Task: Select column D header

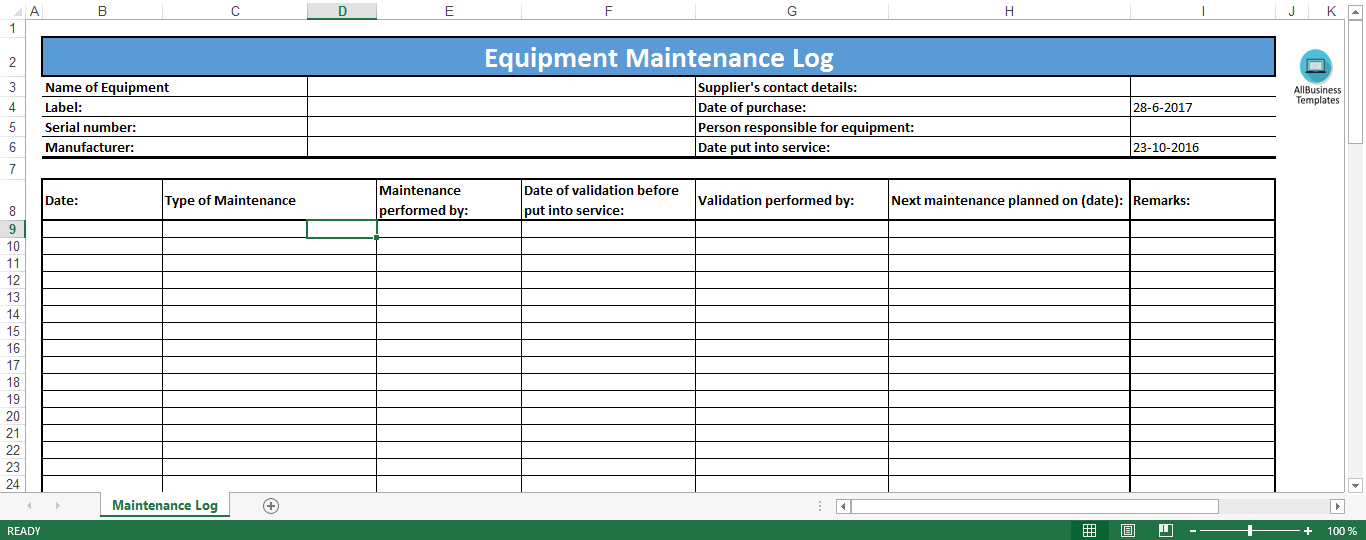Action: (342, 11)
